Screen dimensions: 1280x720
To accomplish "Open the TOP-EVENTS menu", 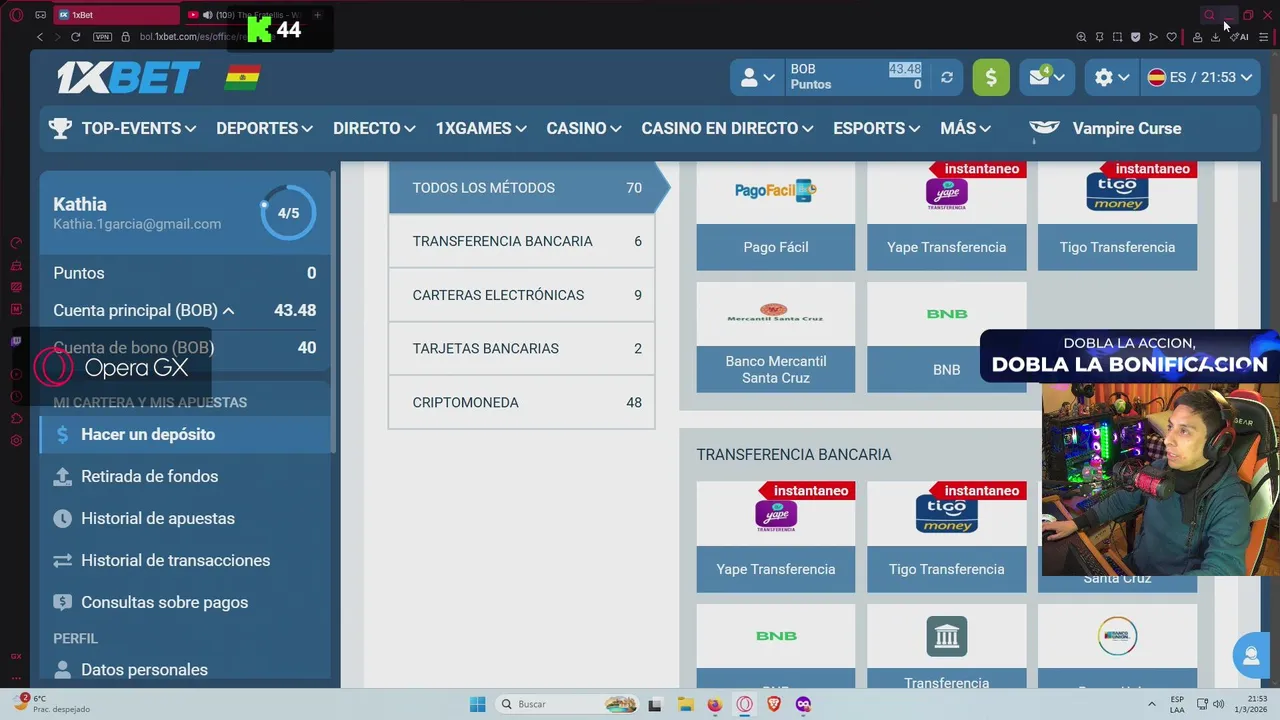I will (x=139, y=128).
